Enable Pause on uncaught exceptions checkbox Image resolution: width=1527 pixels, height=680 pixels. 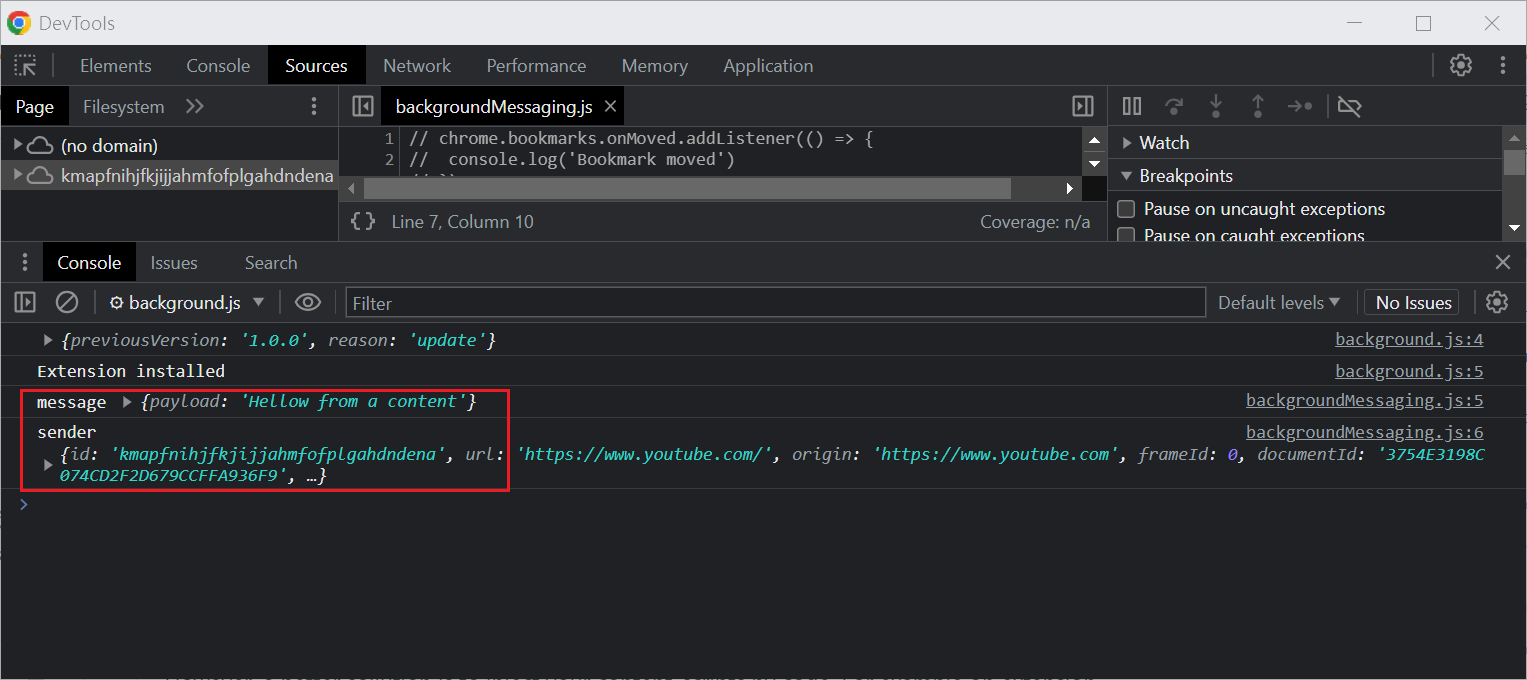pyautogui.click(x=1126, y=209)
